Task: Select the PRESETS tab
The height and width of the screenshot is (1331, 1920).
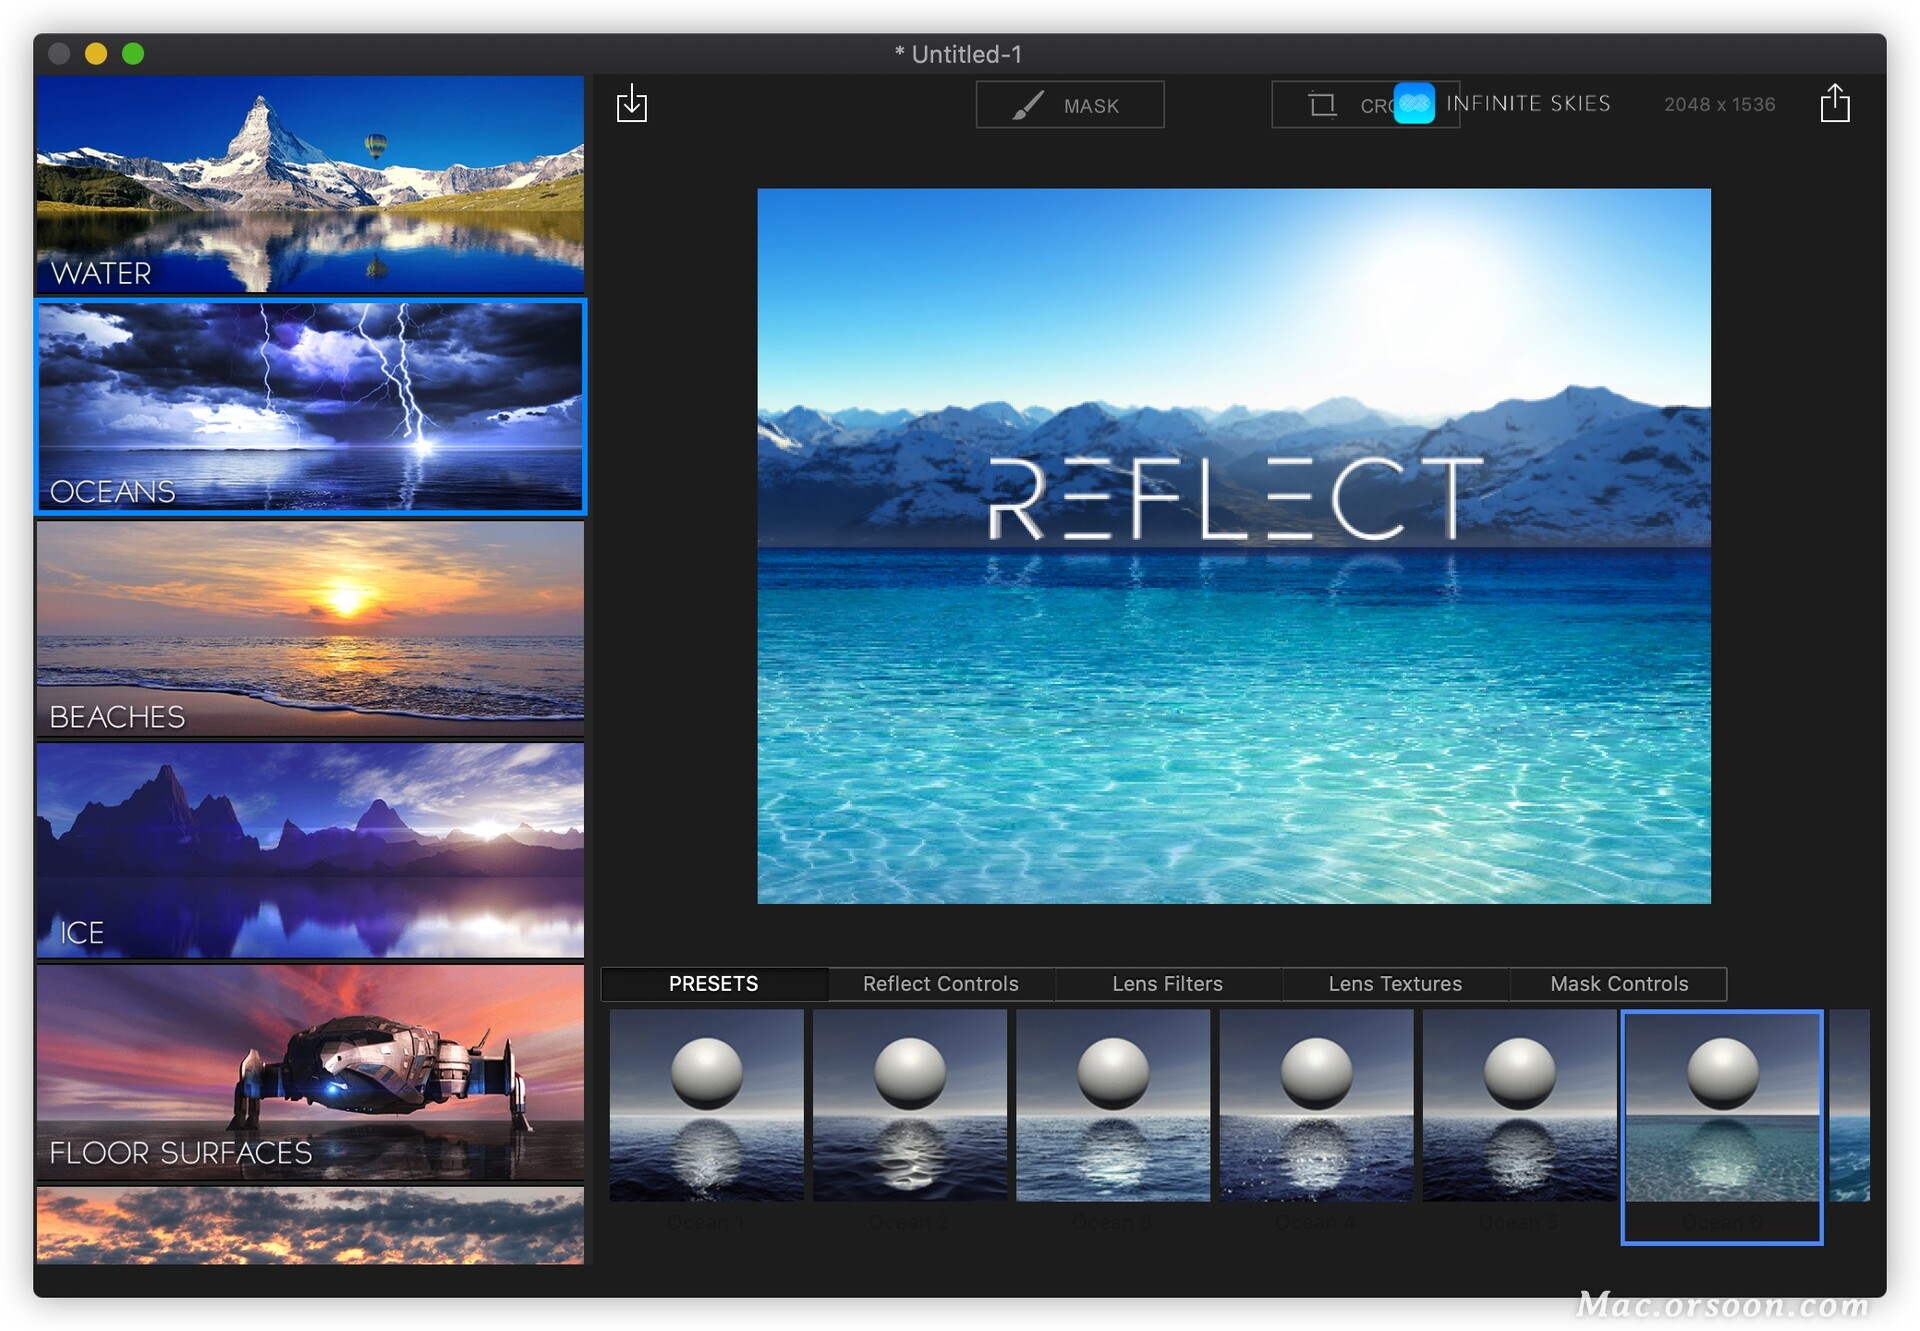Action: point(713,984)
